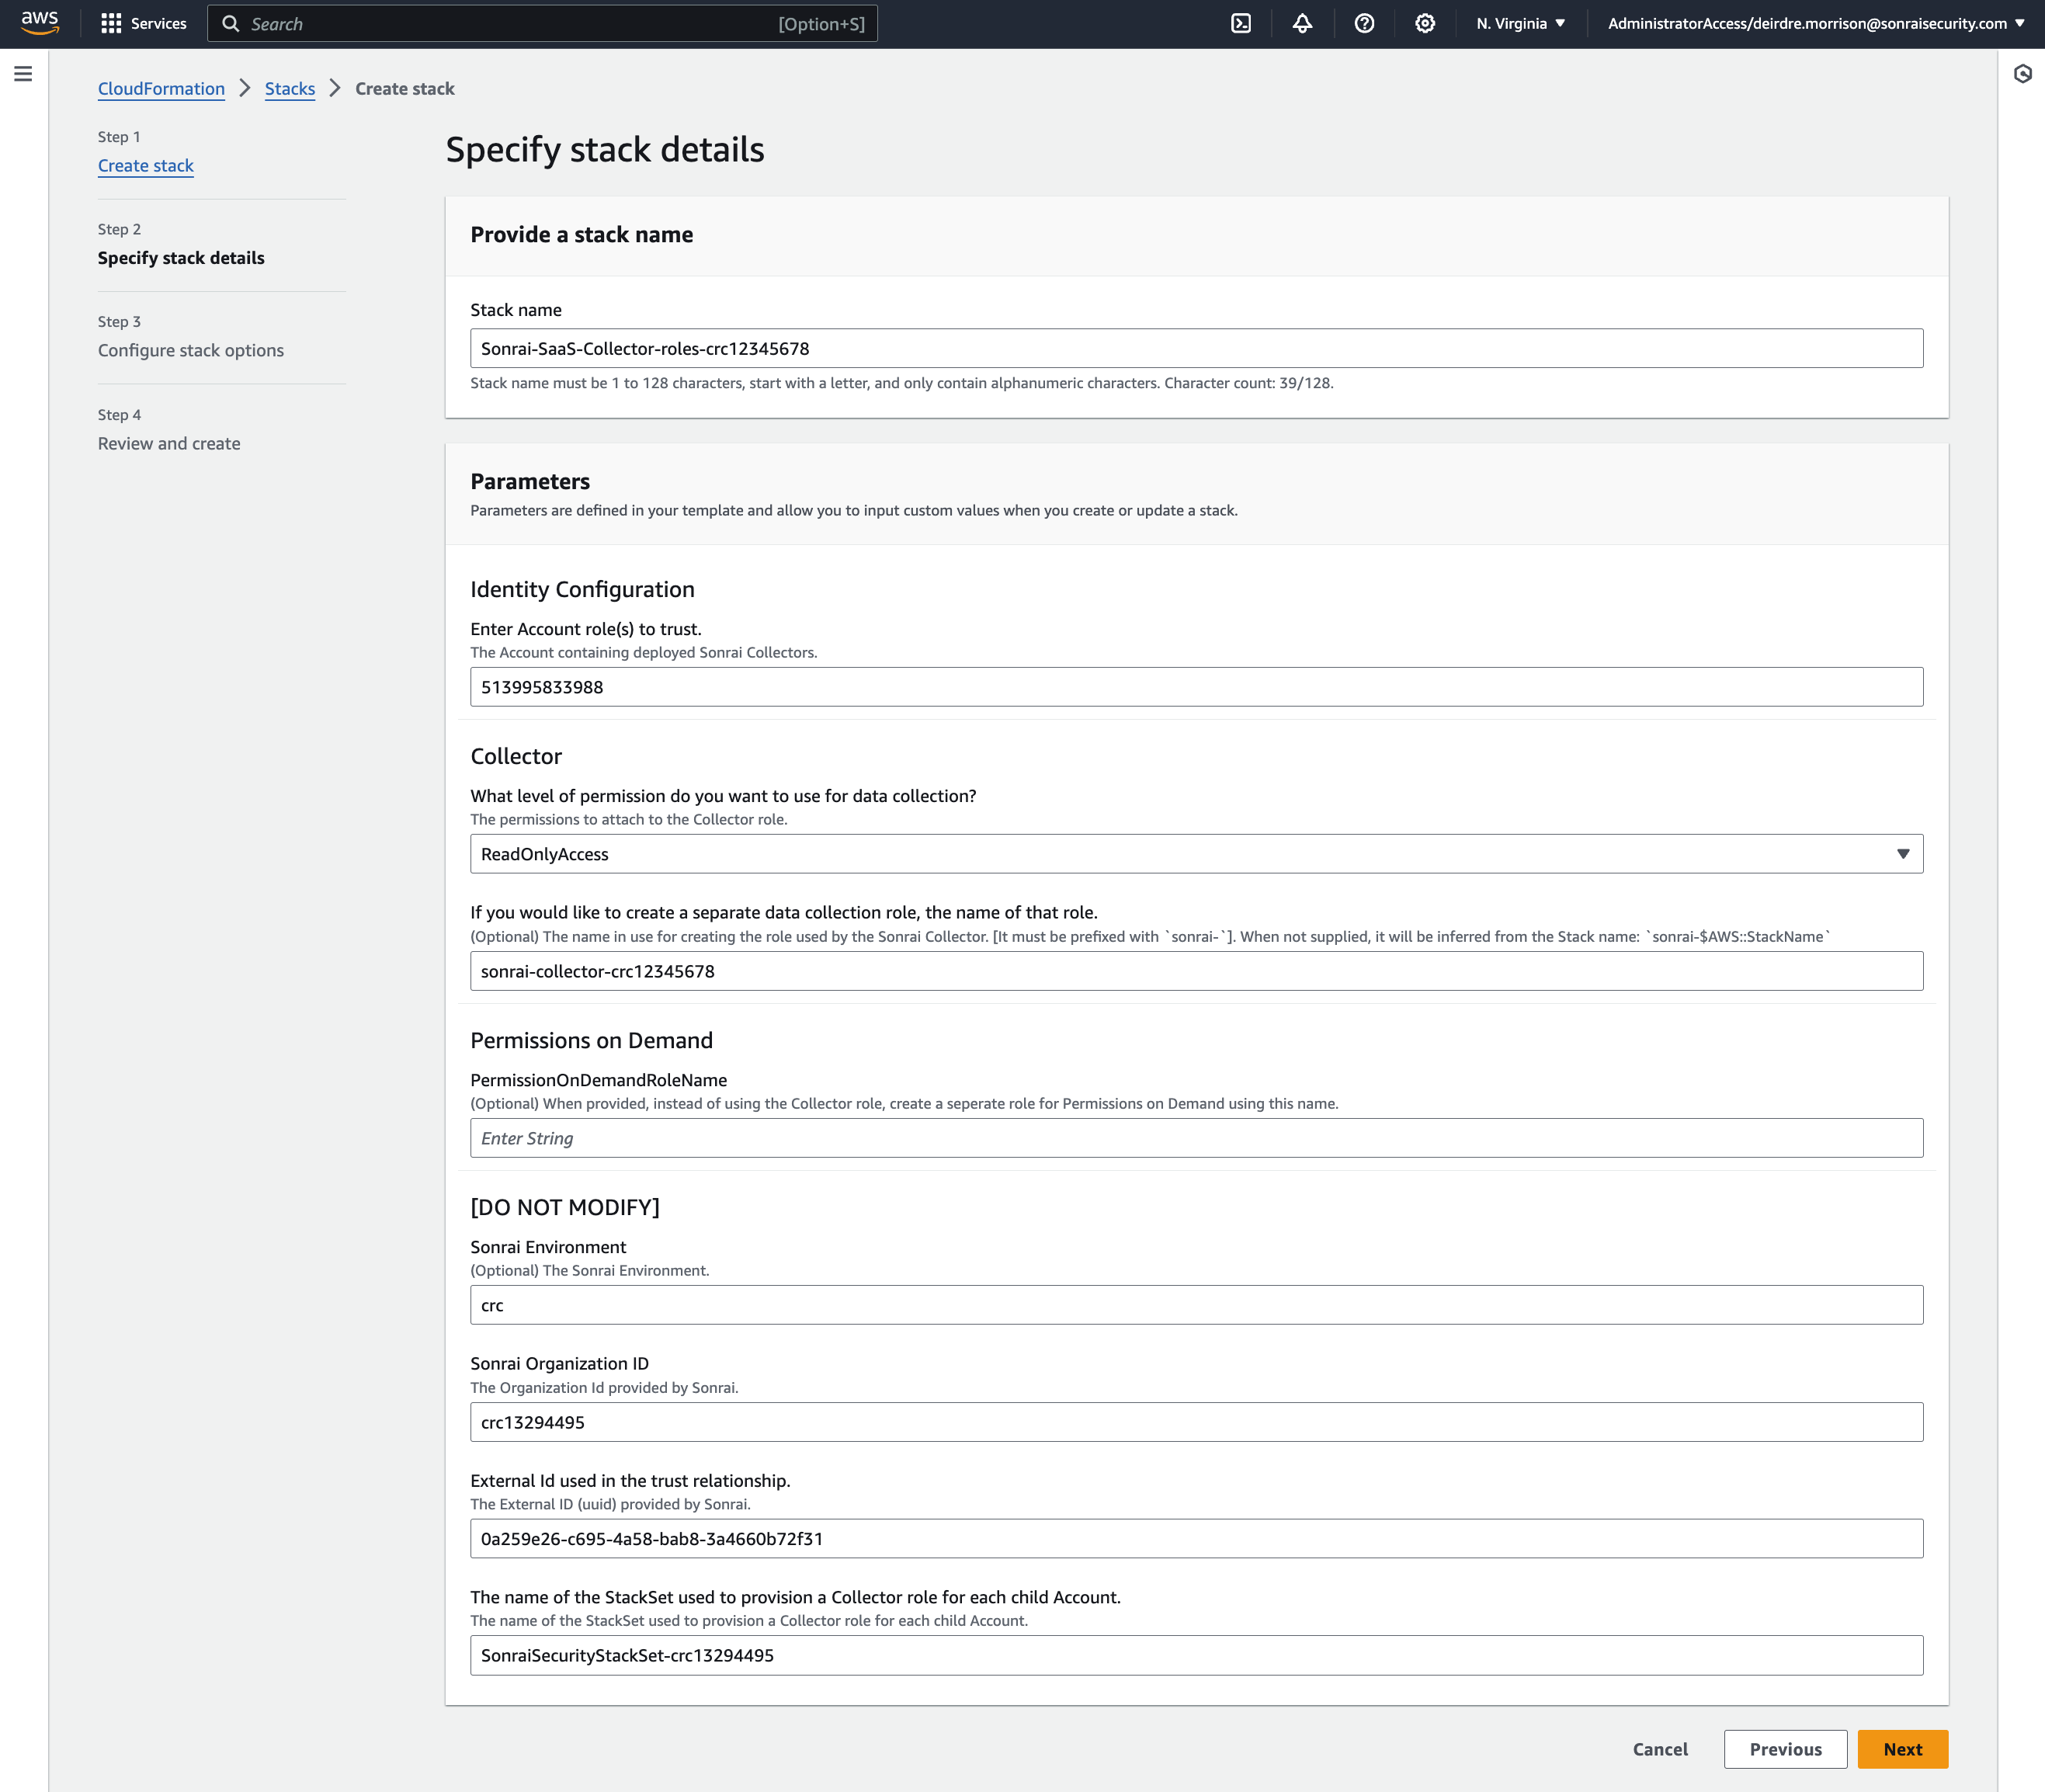This screenshot has width=2045, height=1792.
Task: Click the Identity Configuration heading
Action: tap(582, 589)
